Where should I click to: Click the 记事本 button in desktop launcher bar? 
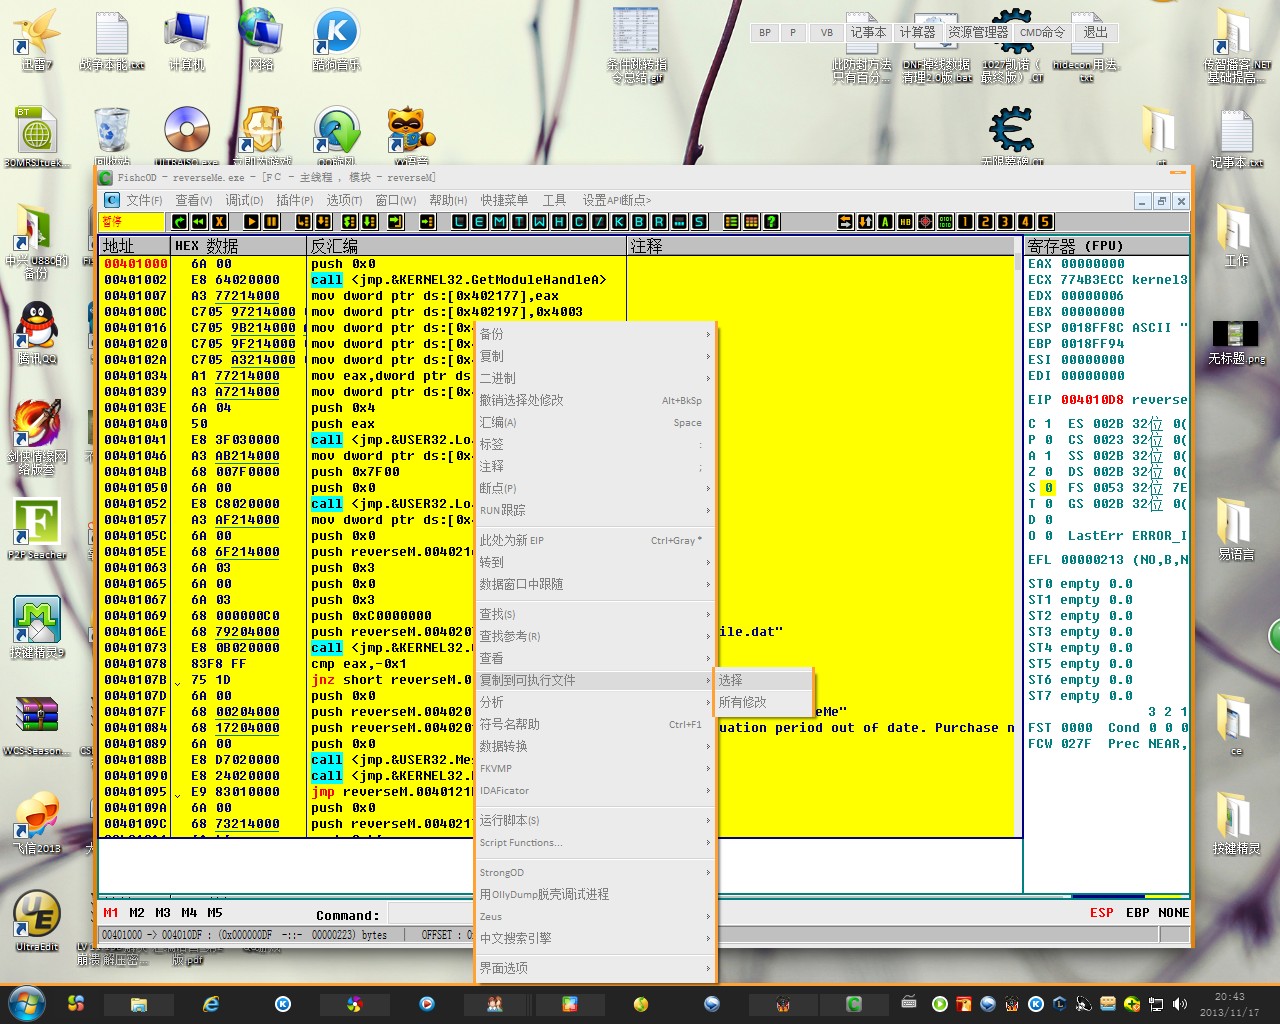click(x=868, y=32)
